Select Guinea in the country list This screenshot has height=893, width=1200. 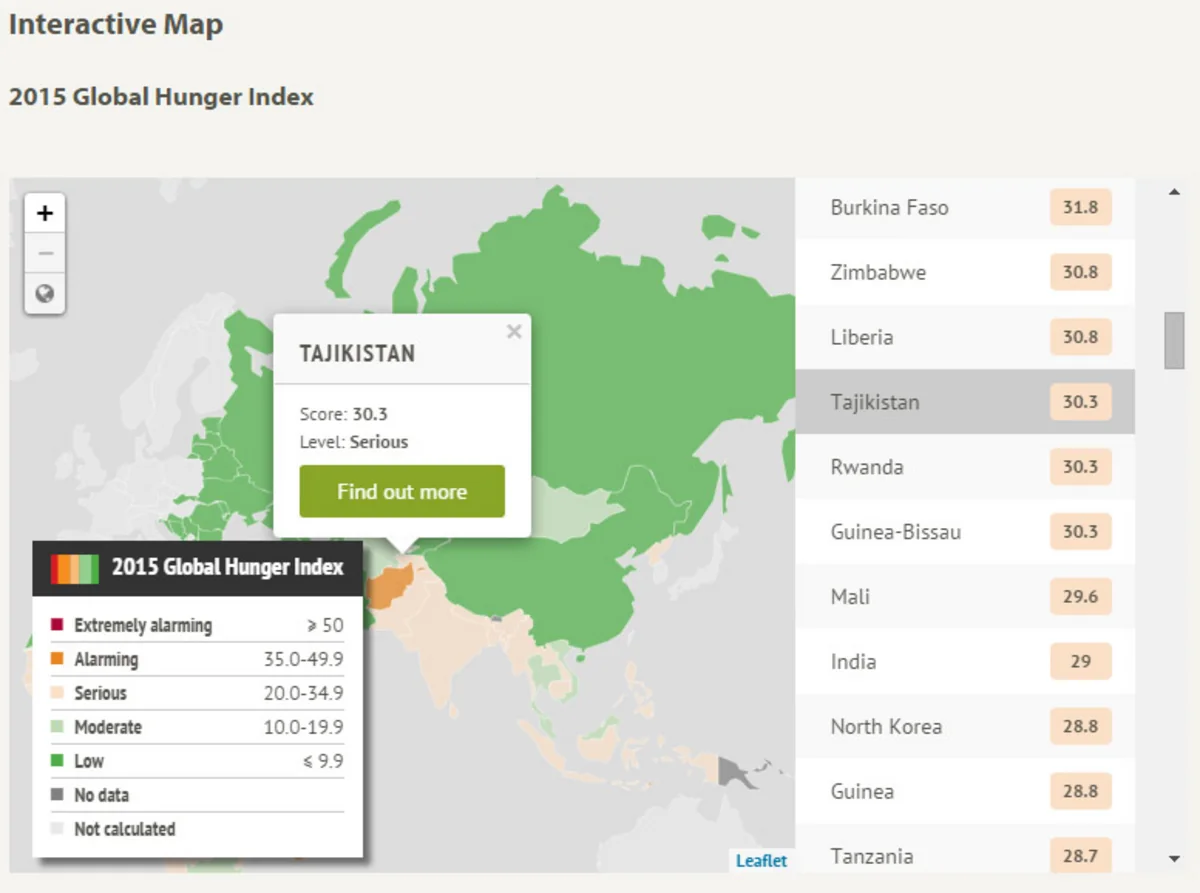[x=965, y=792]
